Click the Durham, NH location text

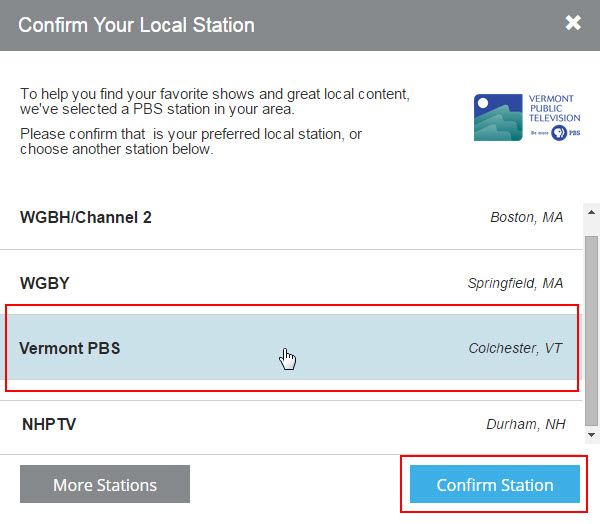pos(526,424)
